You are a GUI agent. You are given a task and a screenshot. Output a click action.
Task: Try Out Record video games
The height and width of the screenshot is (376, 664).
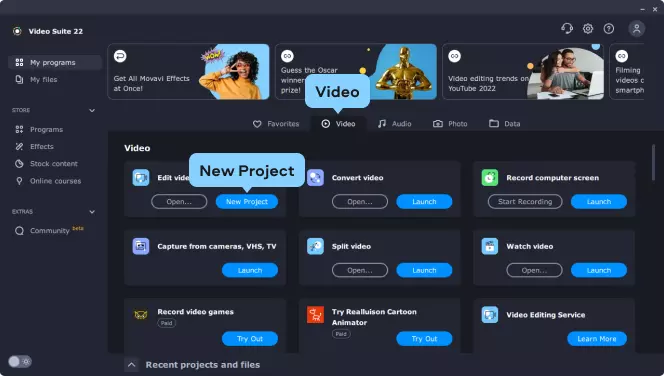click(x=250, y=339)
